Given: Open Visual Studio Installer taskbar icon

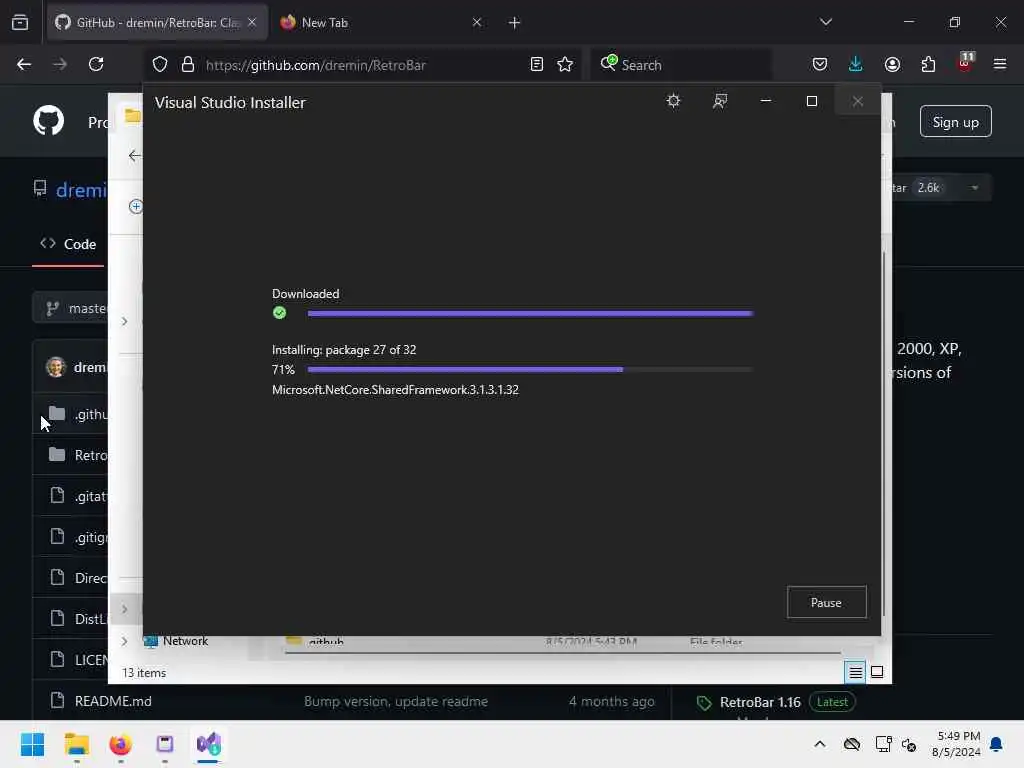Looking at the screenshot, I should (209, 744).
